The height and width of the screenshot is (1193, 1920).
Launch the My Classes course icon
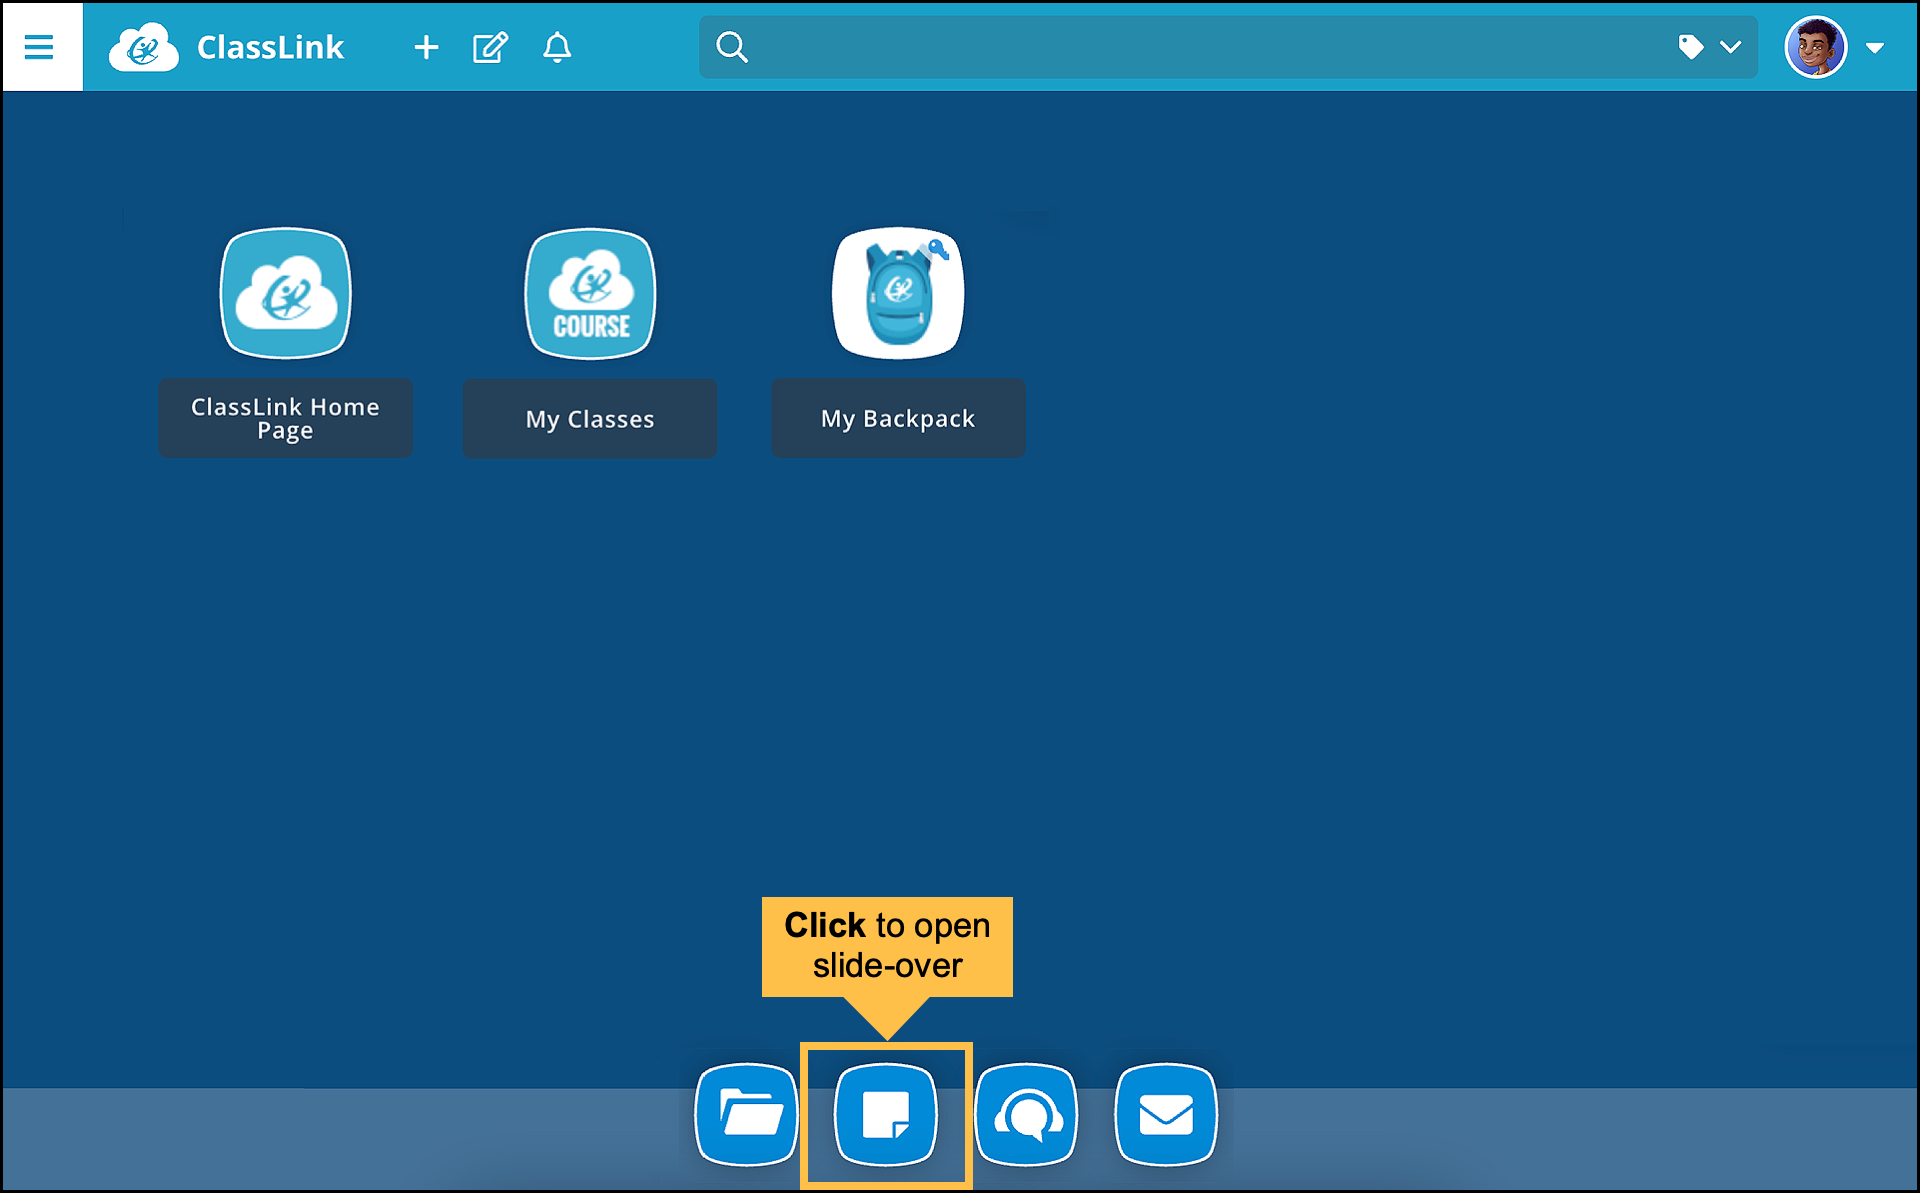pyautogui.click(x=591, y=293)
